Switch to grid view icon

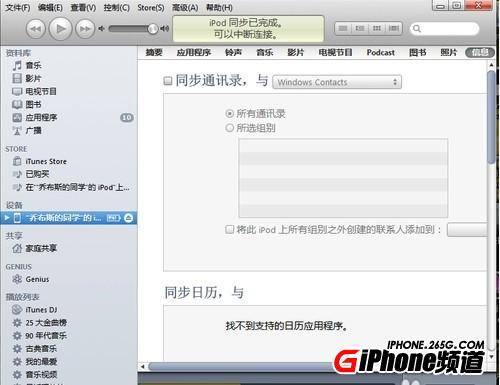(377, 29)
